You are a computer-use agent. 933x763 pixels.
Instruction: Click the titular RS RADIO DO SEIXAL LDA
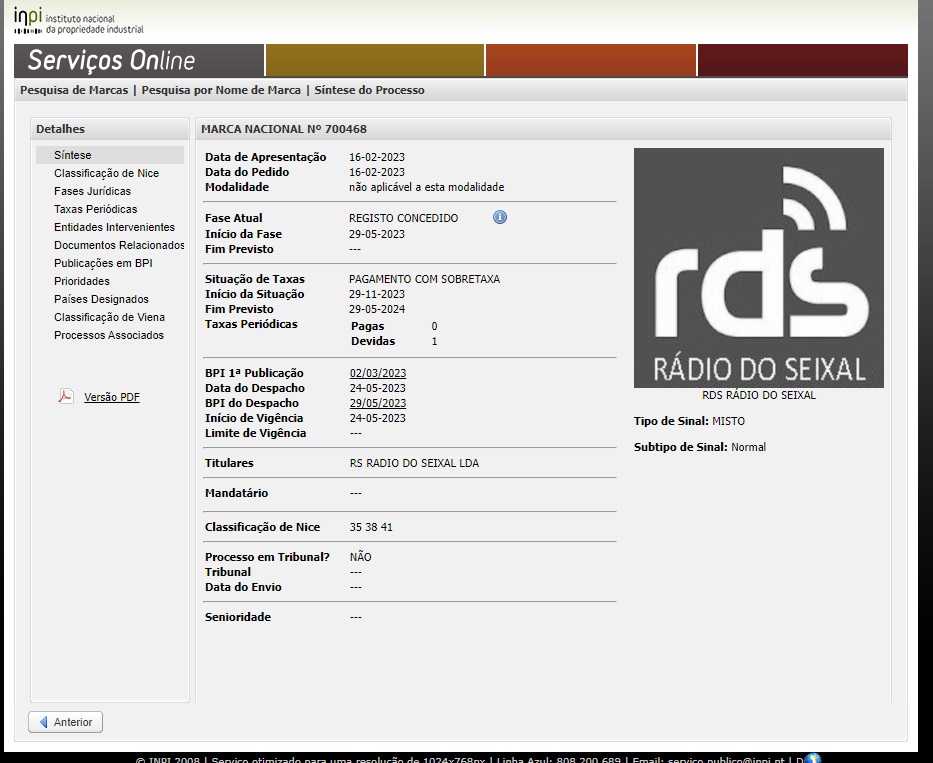[414, 463]
